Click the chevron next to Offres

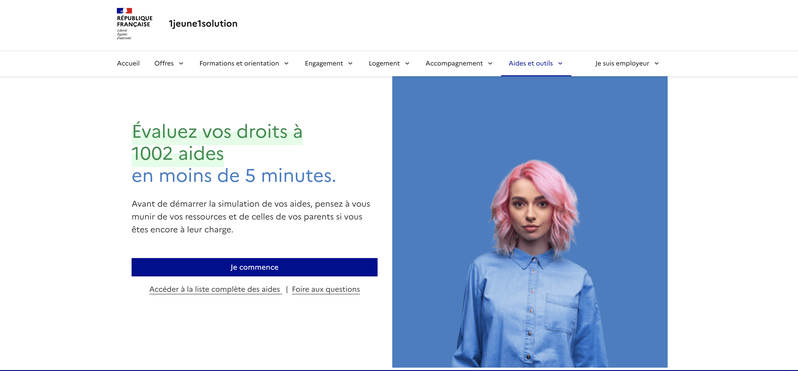(x=181, y=64)
